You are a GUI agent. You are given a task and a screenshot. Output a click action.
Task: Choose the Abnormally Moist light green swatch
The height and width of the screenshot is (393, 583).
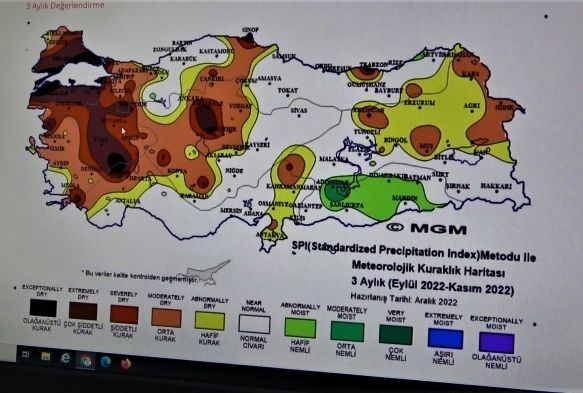(300, 328)
